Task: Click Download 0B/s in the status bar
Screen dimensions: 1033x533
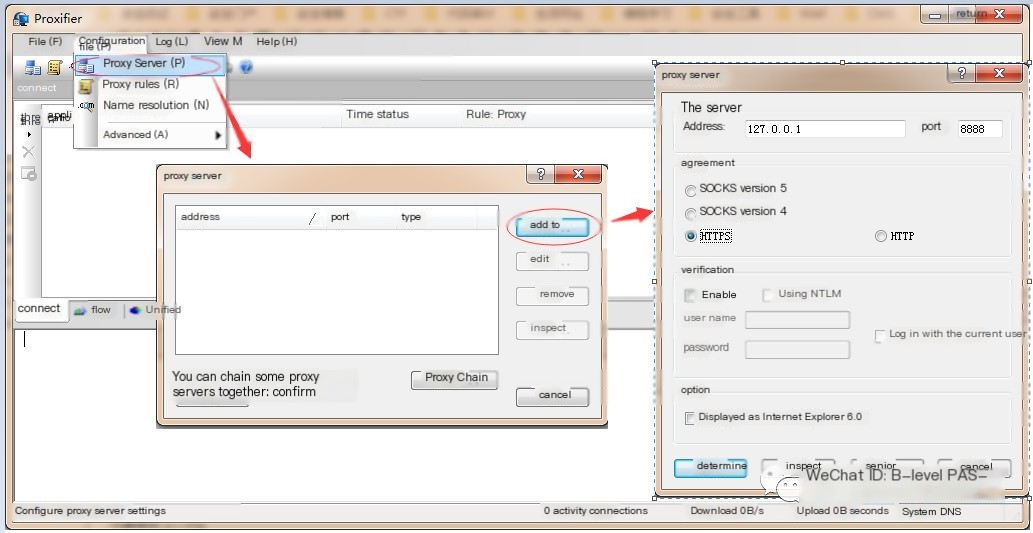Action: tap(727, 511)
